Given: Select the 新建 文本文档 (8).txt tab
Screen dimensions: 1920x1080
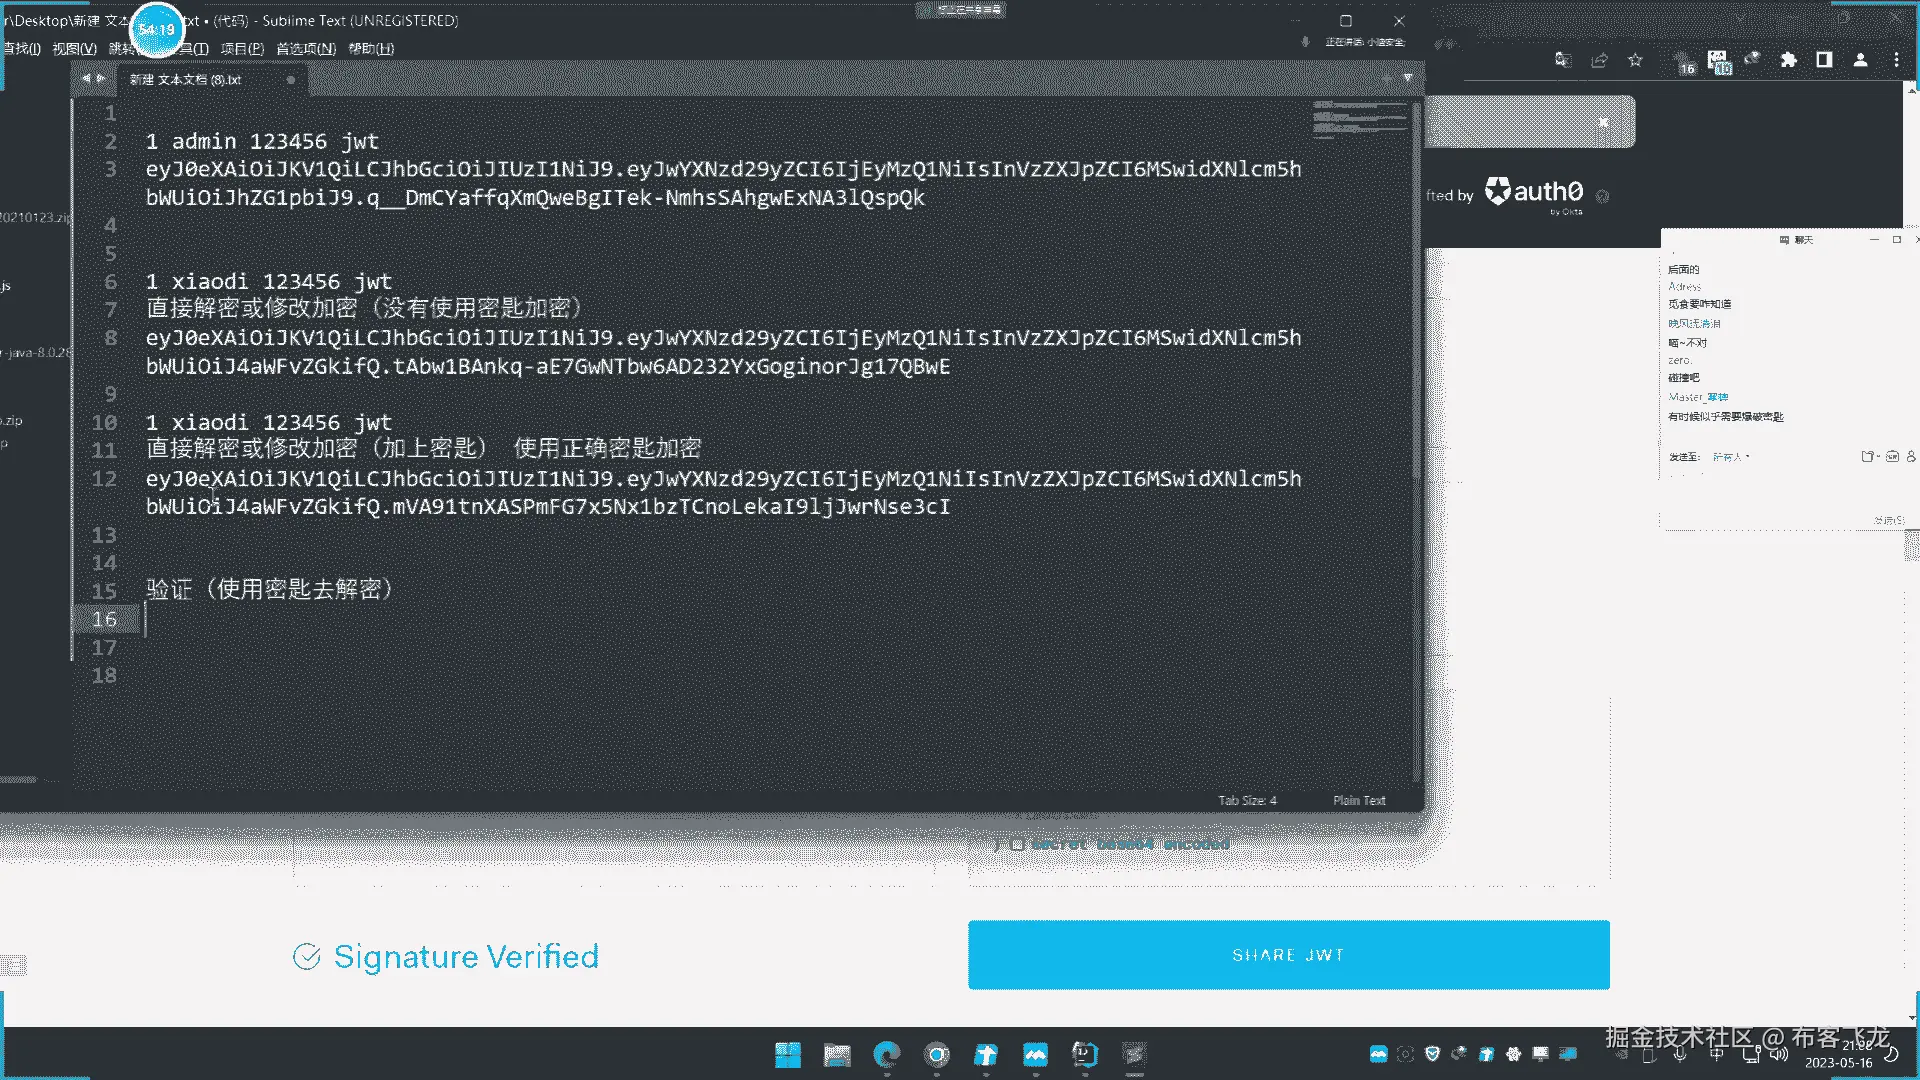Looking at the screenshot, I should [x=186, y=79].
